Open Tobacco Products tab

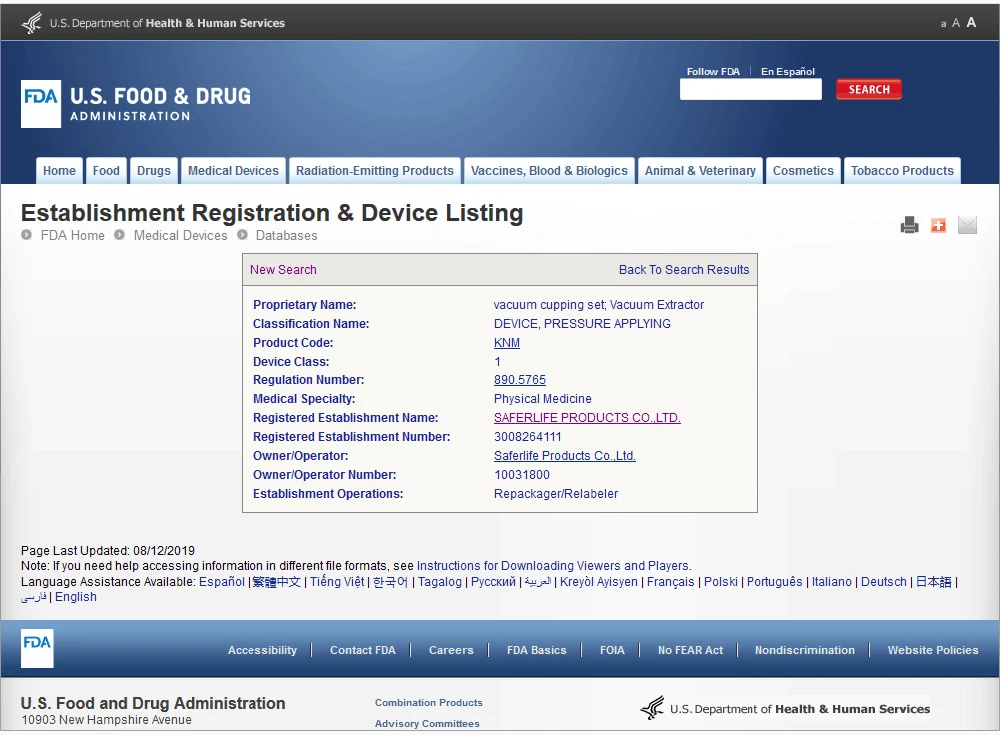point(902,171)
